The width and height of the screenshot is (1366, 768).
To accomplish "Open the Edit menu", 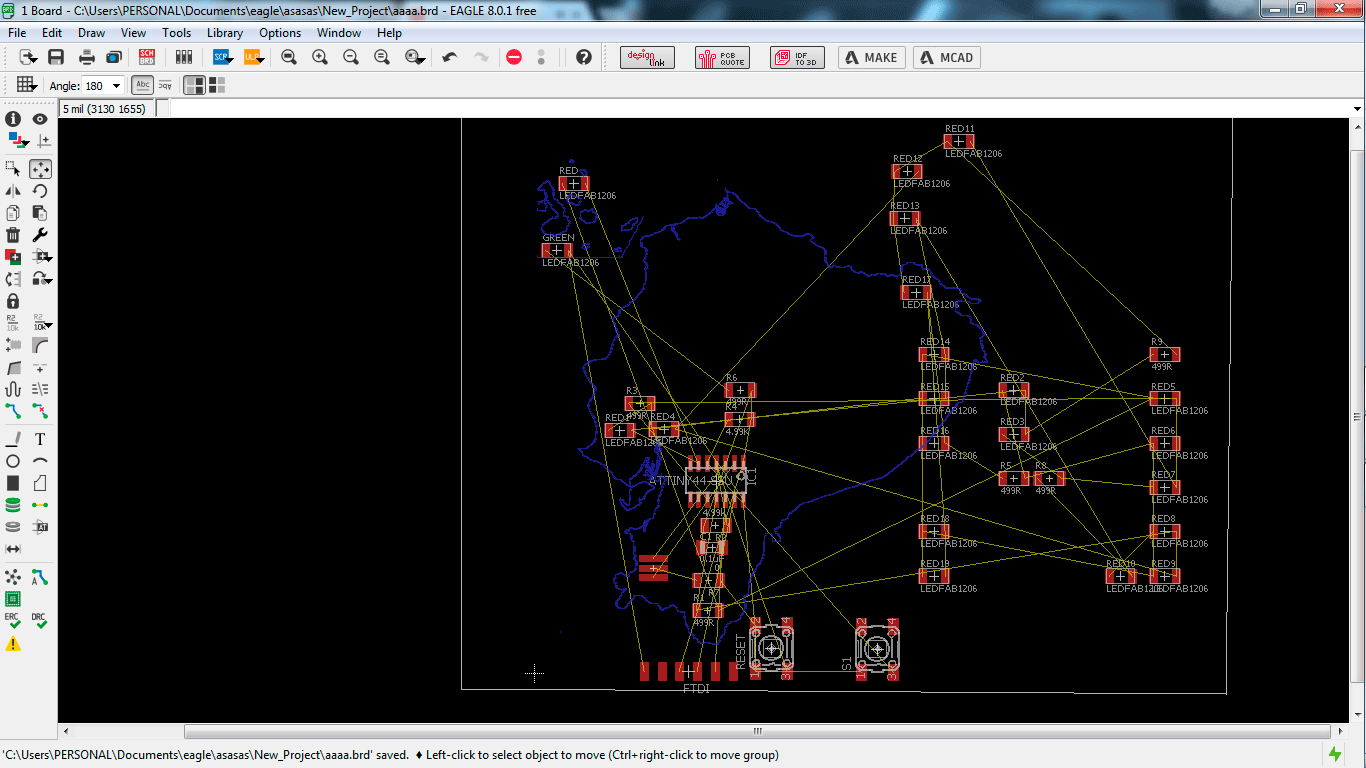I will (x=52, y=32).
